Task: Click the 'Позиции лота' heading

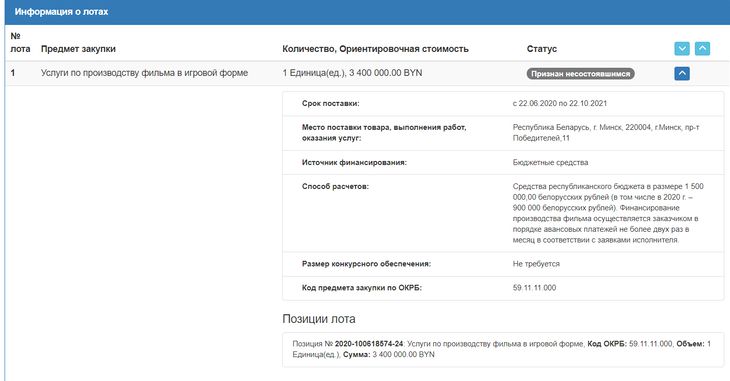Action: (x=319, y=319)
